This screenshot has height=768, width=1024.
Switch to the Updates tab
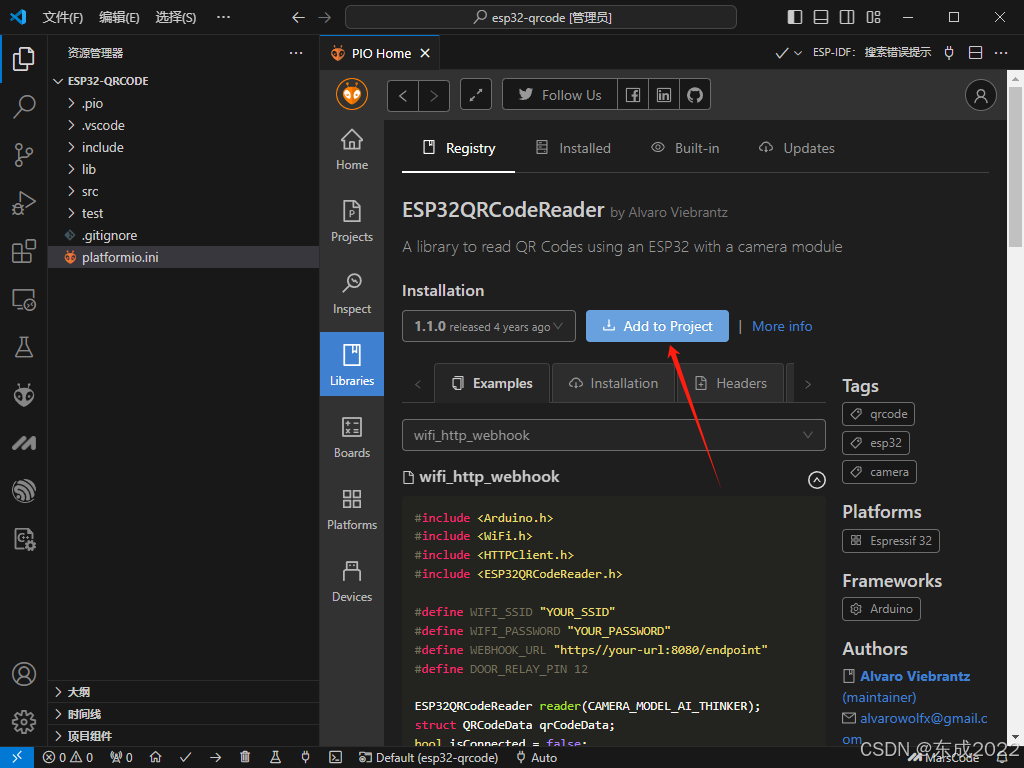click(796, 148)
